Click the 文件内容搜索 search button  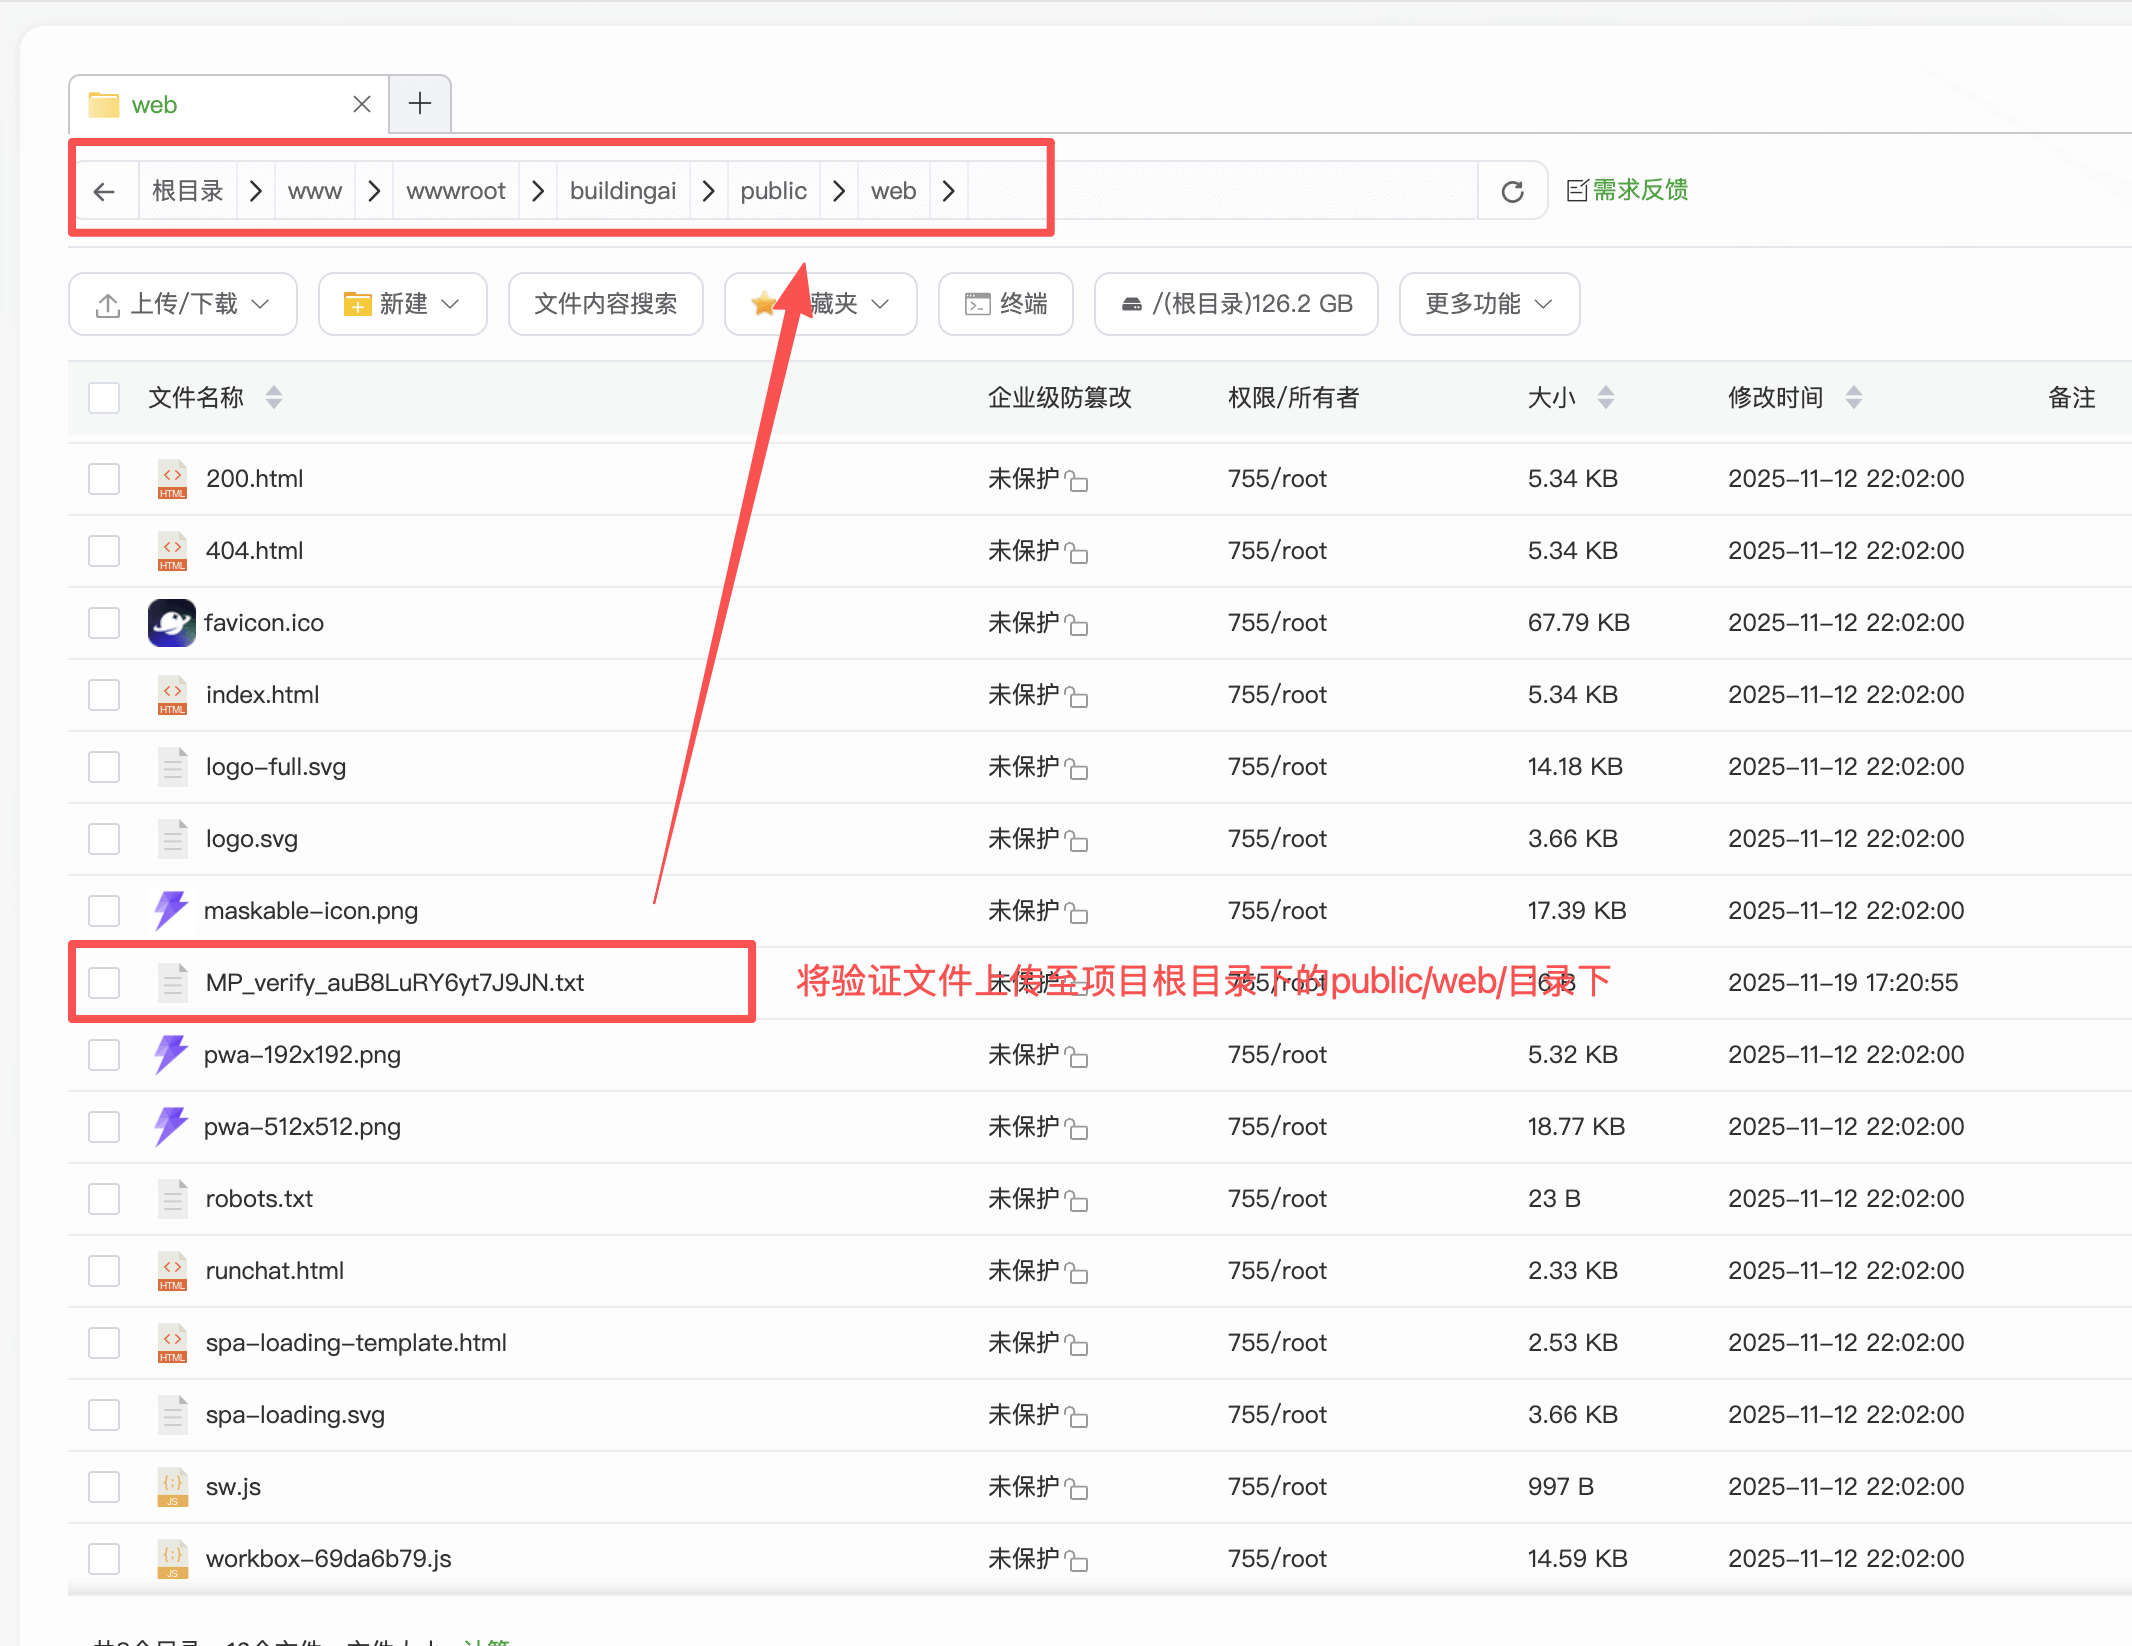pyautogui.click(x=605, y=303)
